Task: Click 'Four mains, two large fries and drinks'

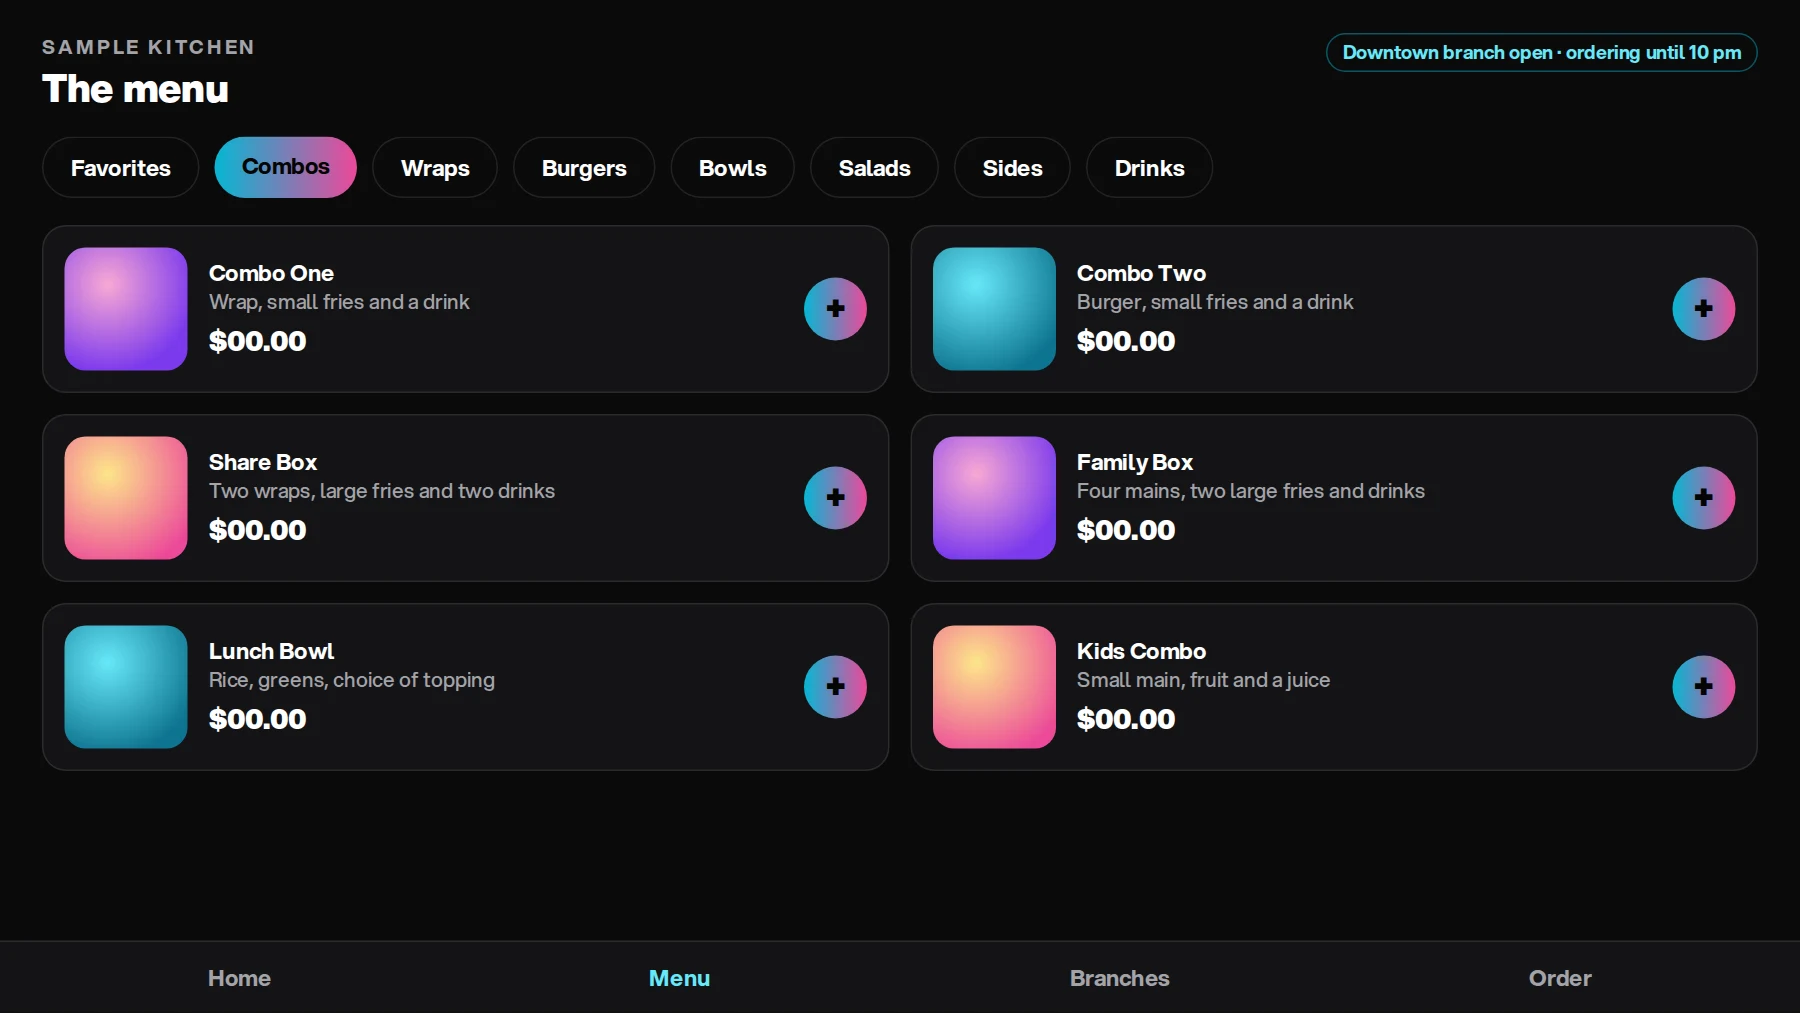Action: pos(1251,491)
